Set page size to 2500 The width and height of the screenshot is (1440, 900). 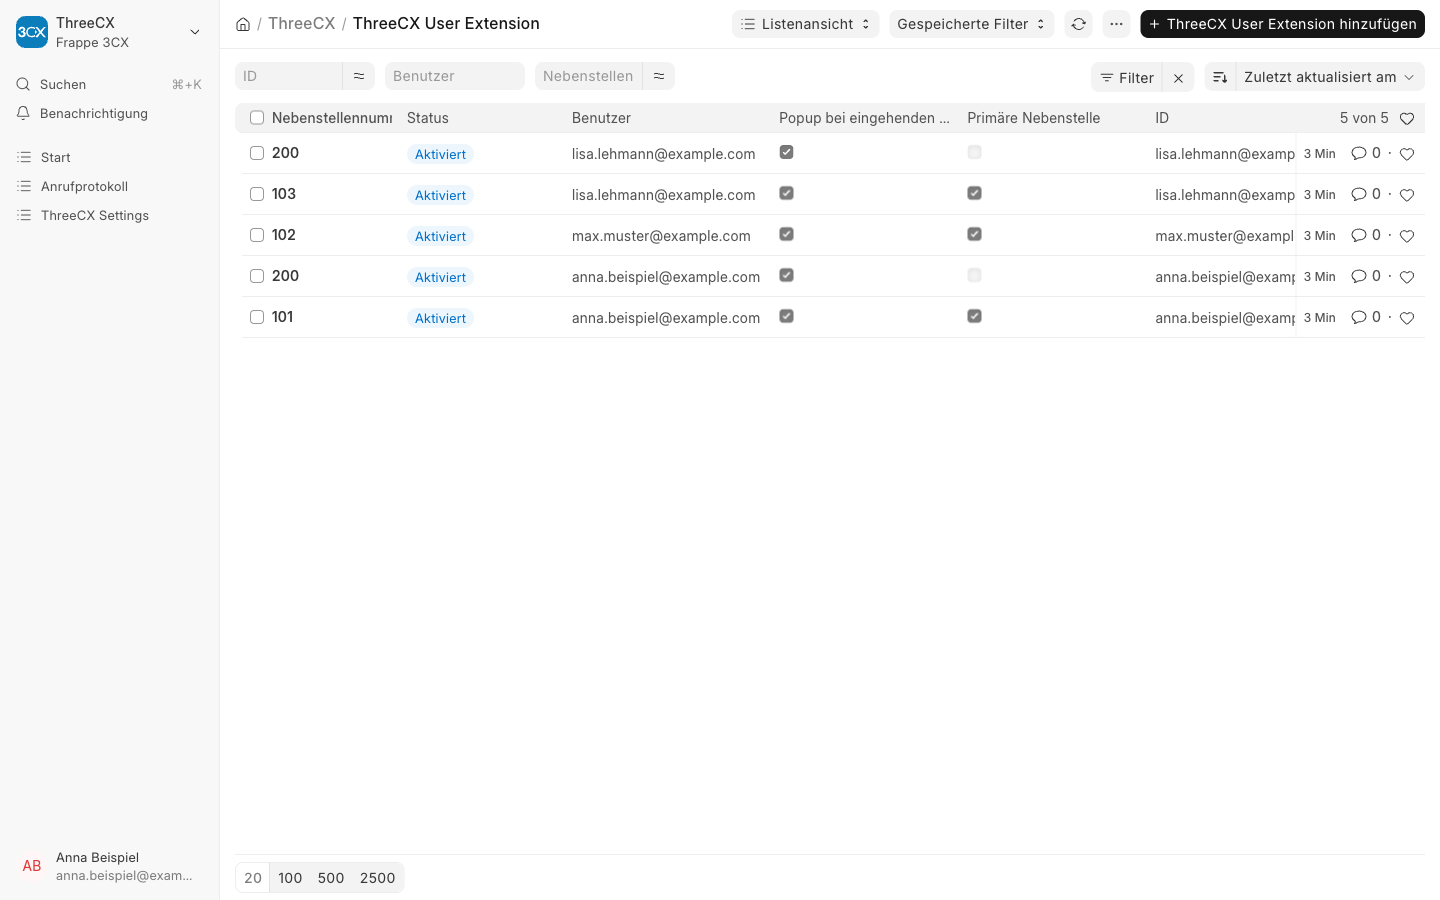click(x=378, y=878)
